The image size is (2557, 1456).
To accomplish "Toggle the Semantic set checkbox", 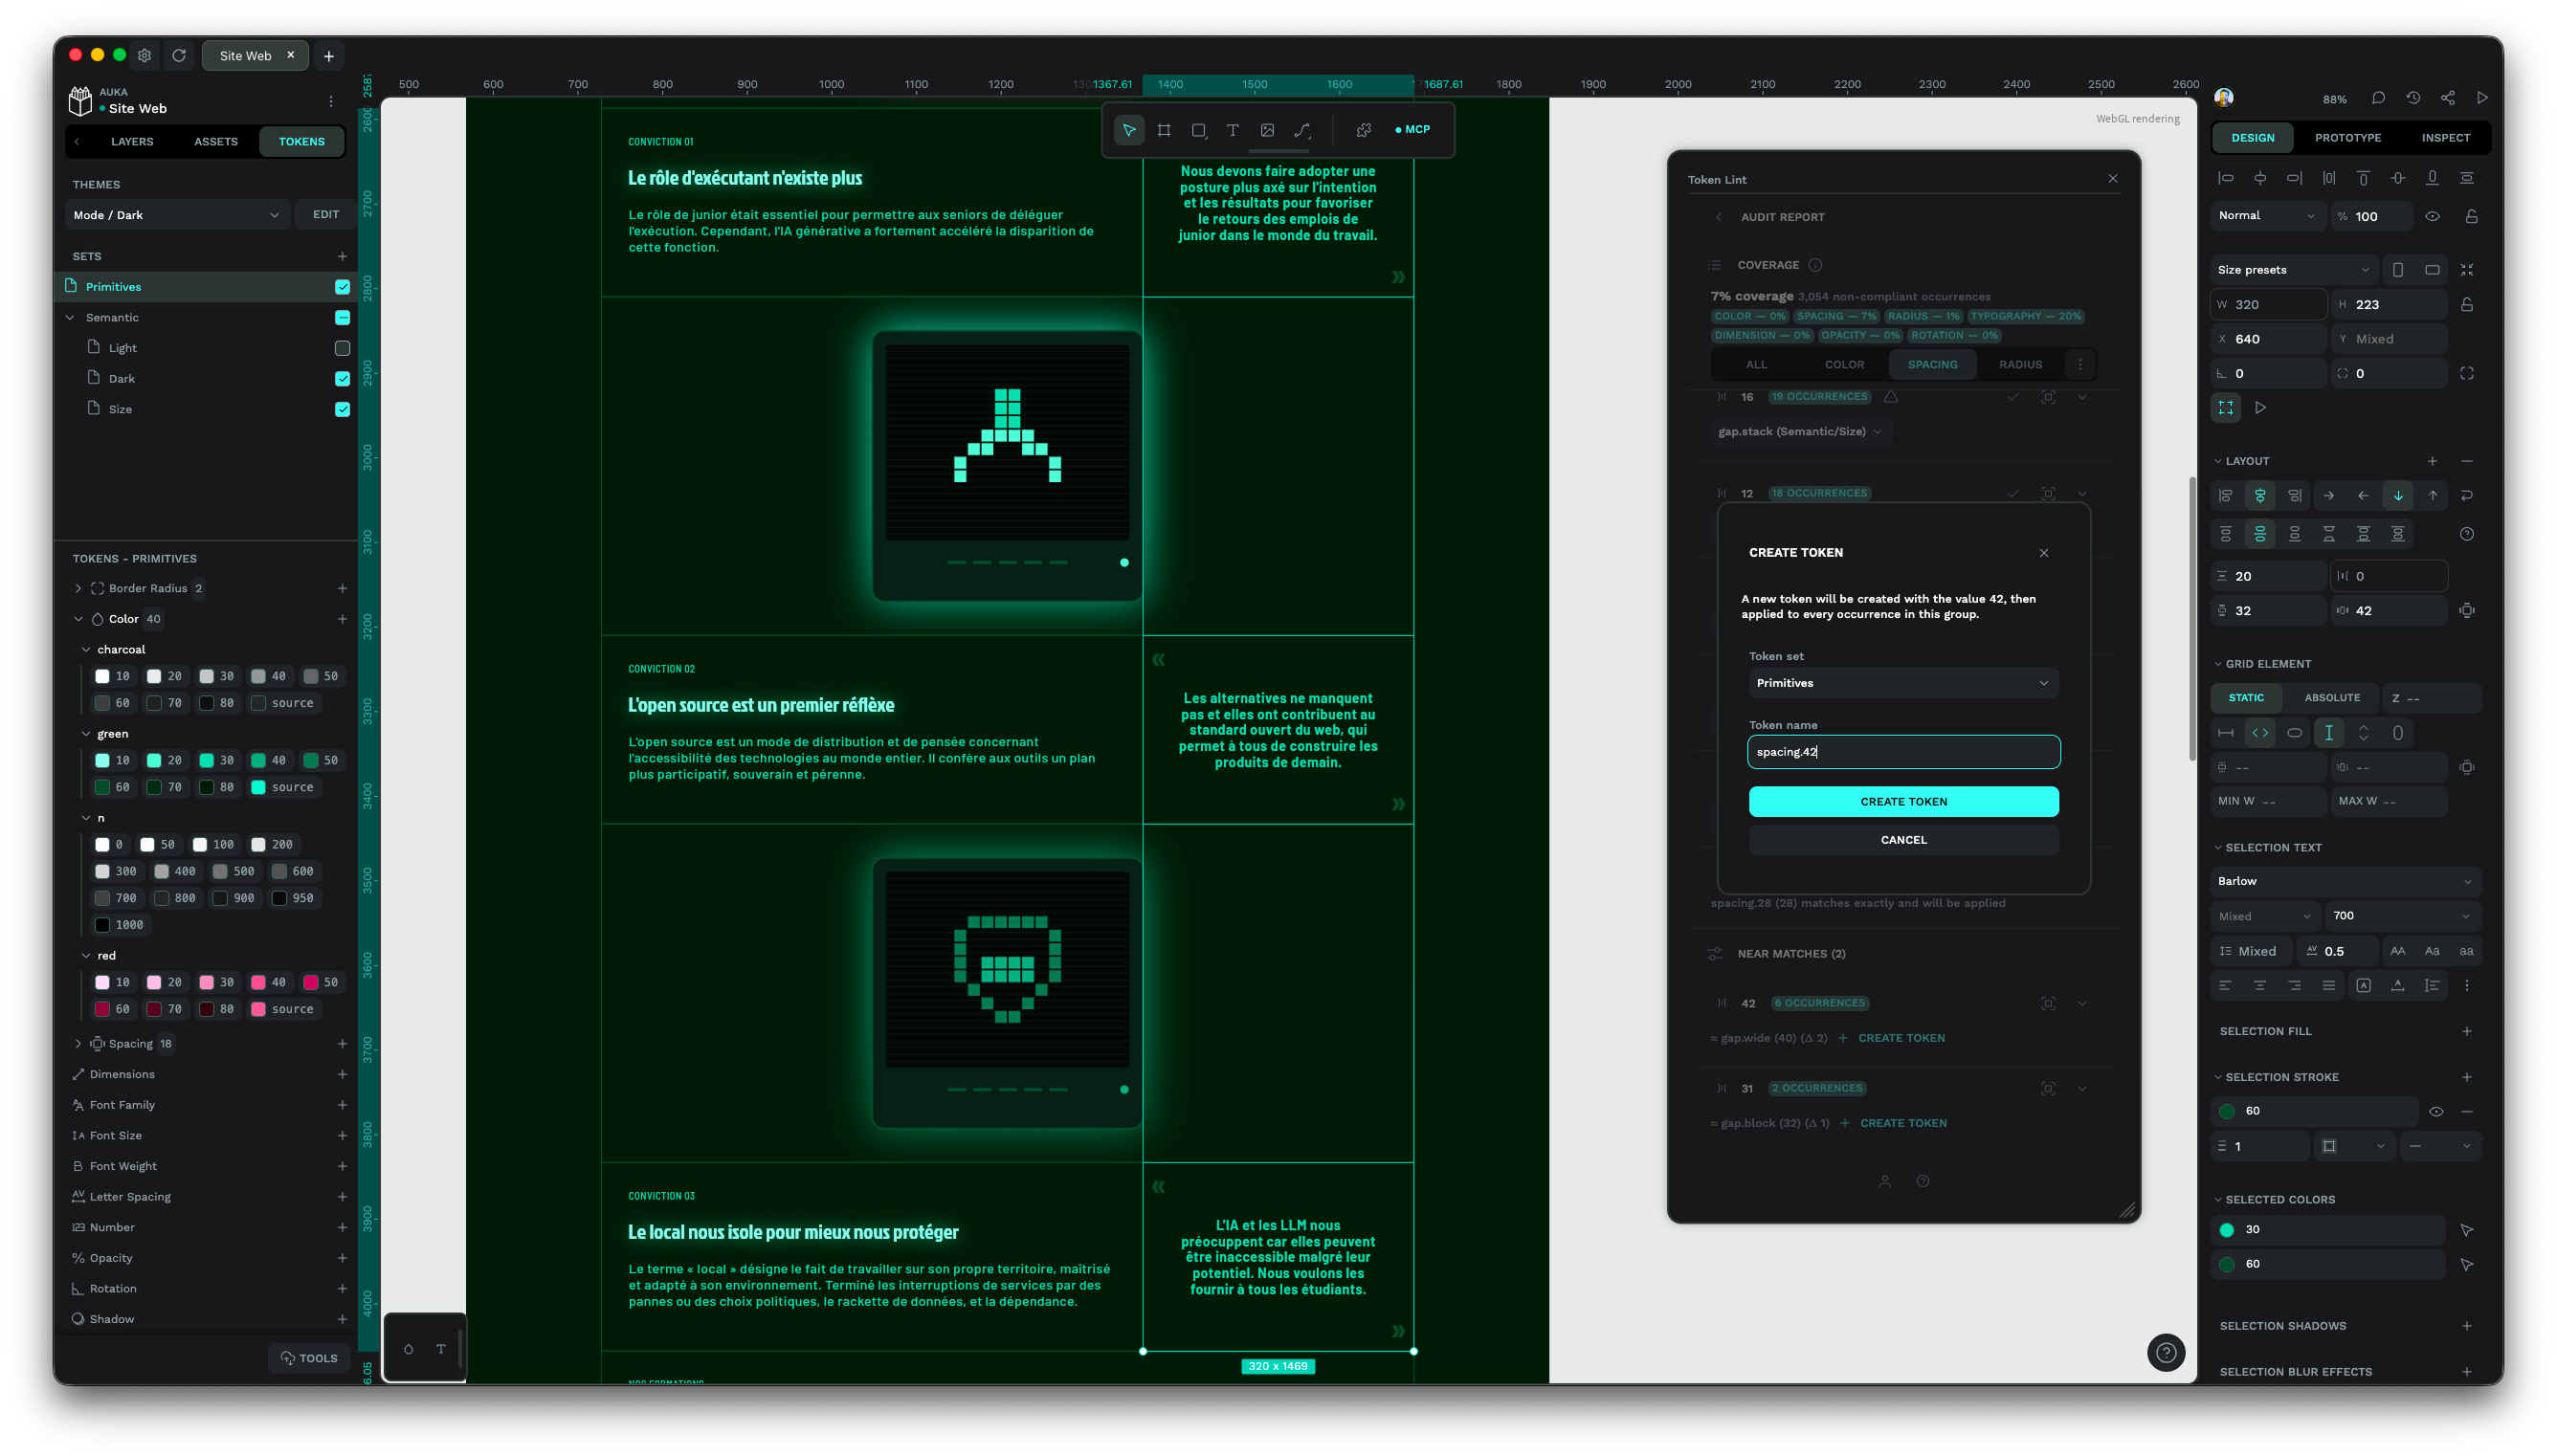I will coord(342,317).
